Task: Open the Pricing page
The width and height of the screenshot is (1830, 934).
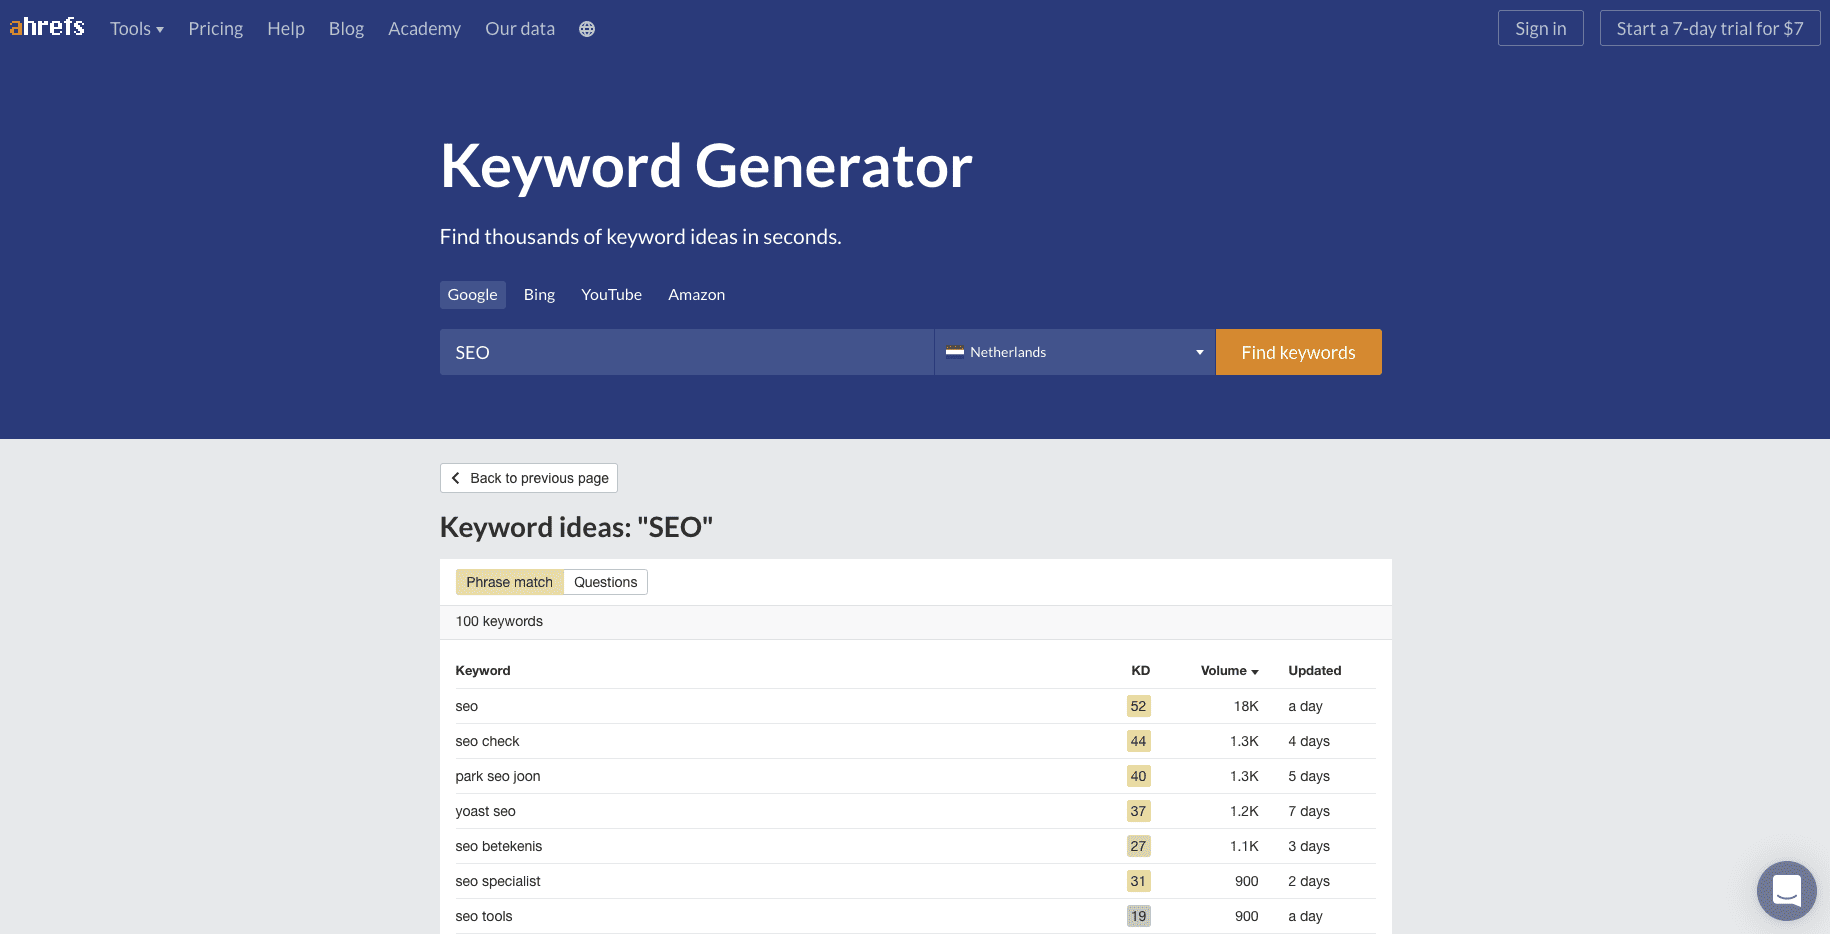Action: (216, 29)
